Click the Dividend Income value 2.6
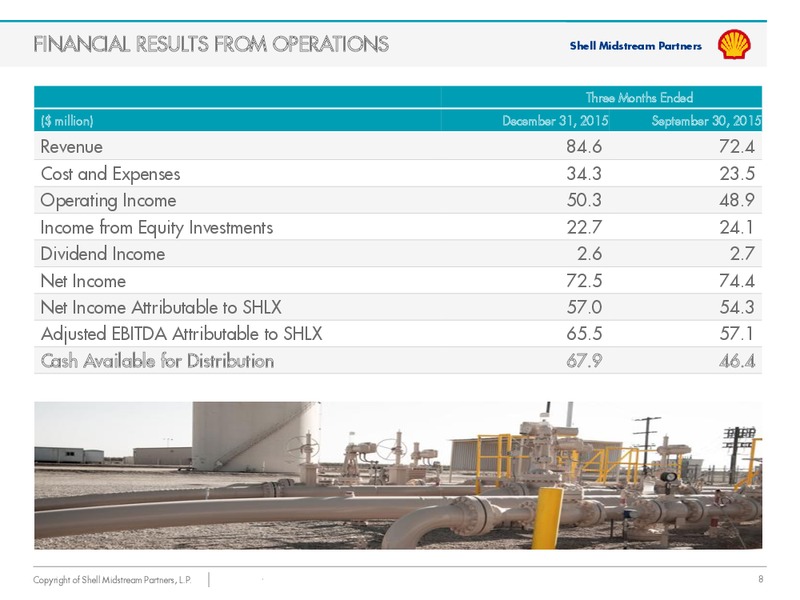 (589, 254)
